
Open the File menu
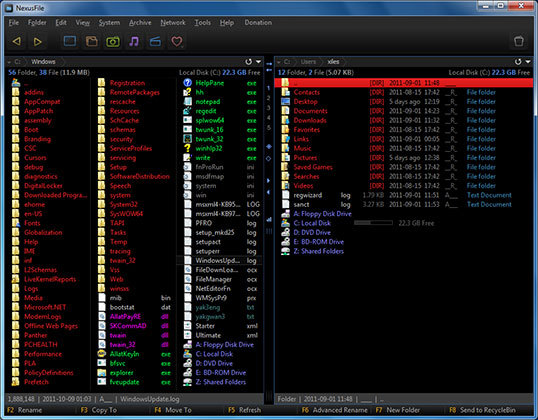point(14,23)
